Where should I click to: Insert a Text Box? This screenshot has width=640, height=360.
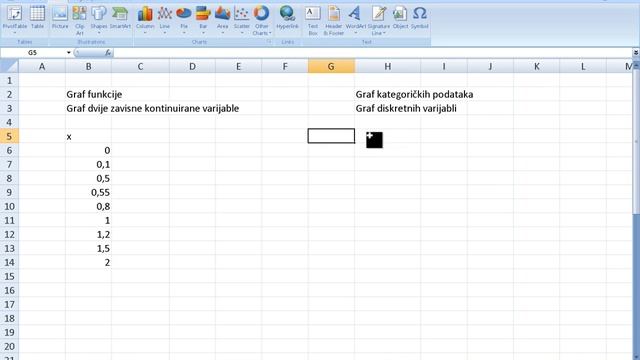[313, 20]
